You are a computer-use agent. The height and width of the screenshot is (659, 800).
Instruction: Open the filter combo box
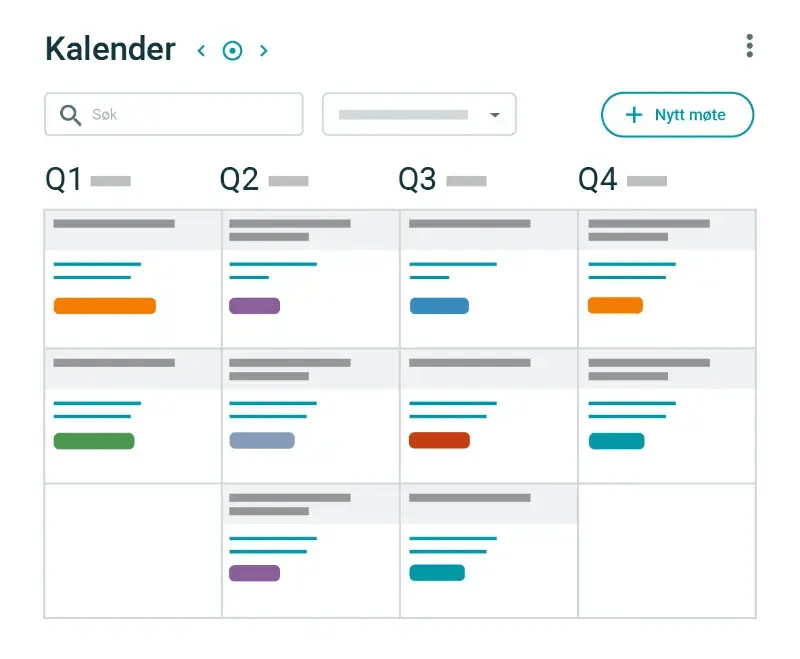point(419,114)
